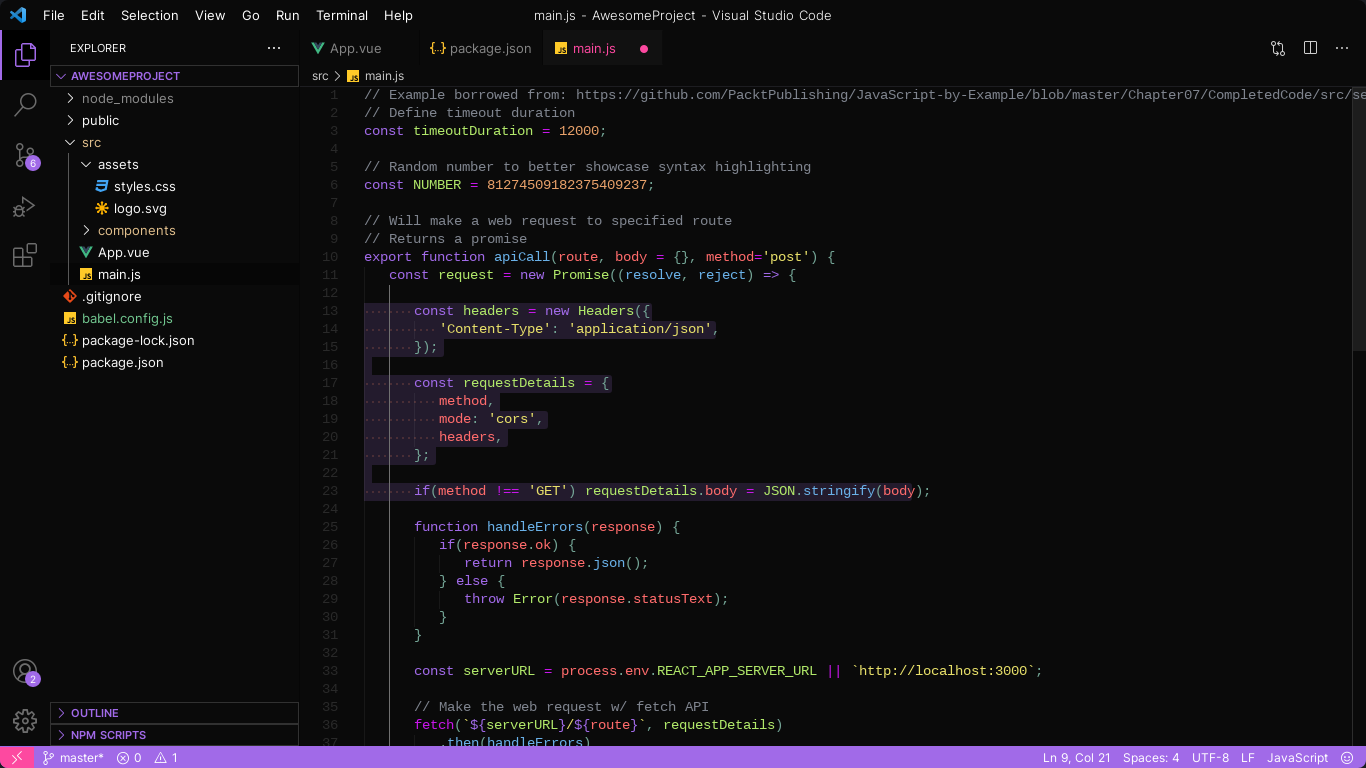Expand the NPM SCRIPTS section
This screenshot has width=1366, height=768.
pyautogui.click(x=108, y=735)
